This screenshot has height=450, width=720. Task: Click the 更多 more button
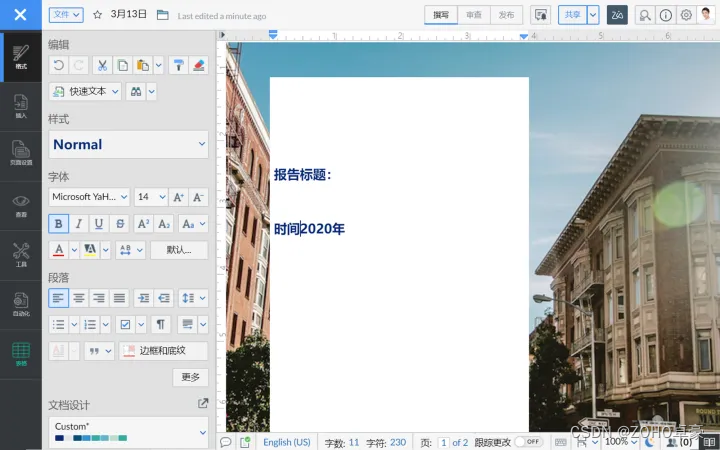[x=191, y=377]
